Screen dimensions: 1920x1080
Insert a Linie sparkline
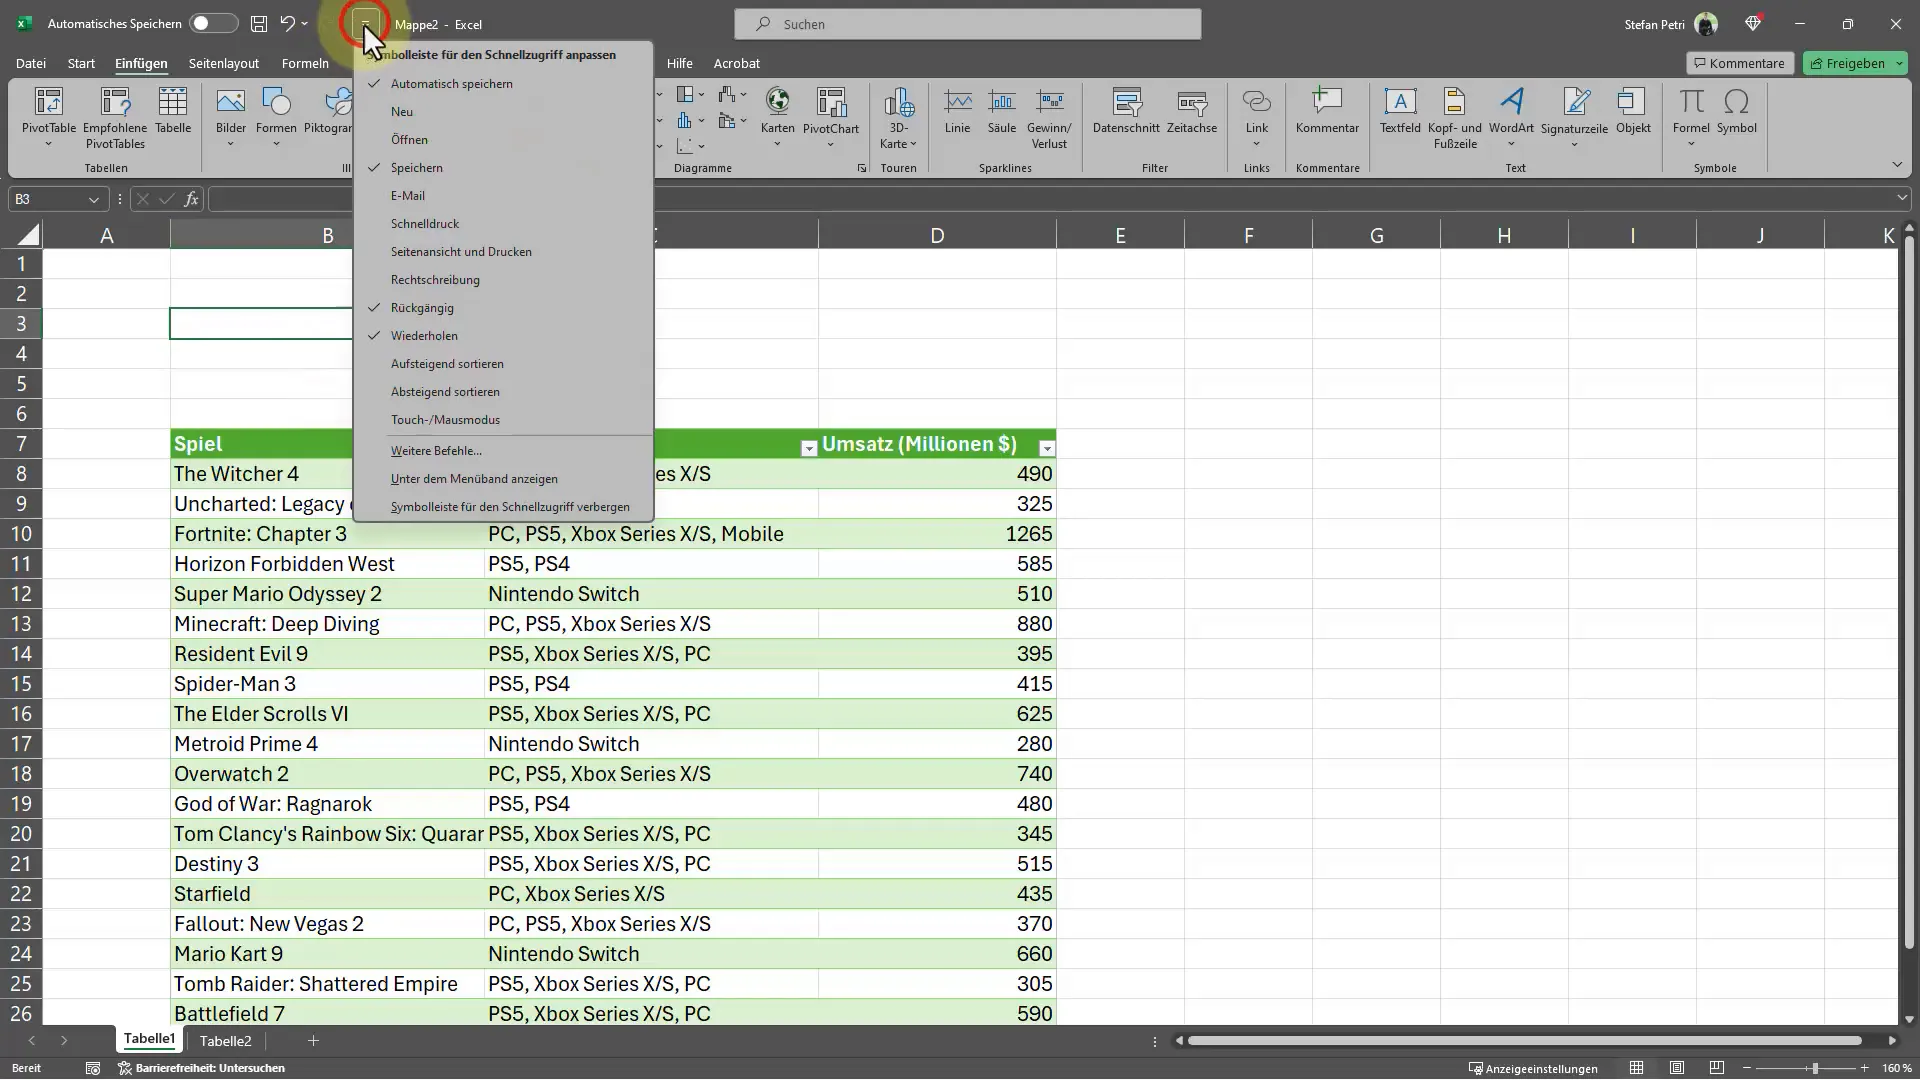[957, 110]
